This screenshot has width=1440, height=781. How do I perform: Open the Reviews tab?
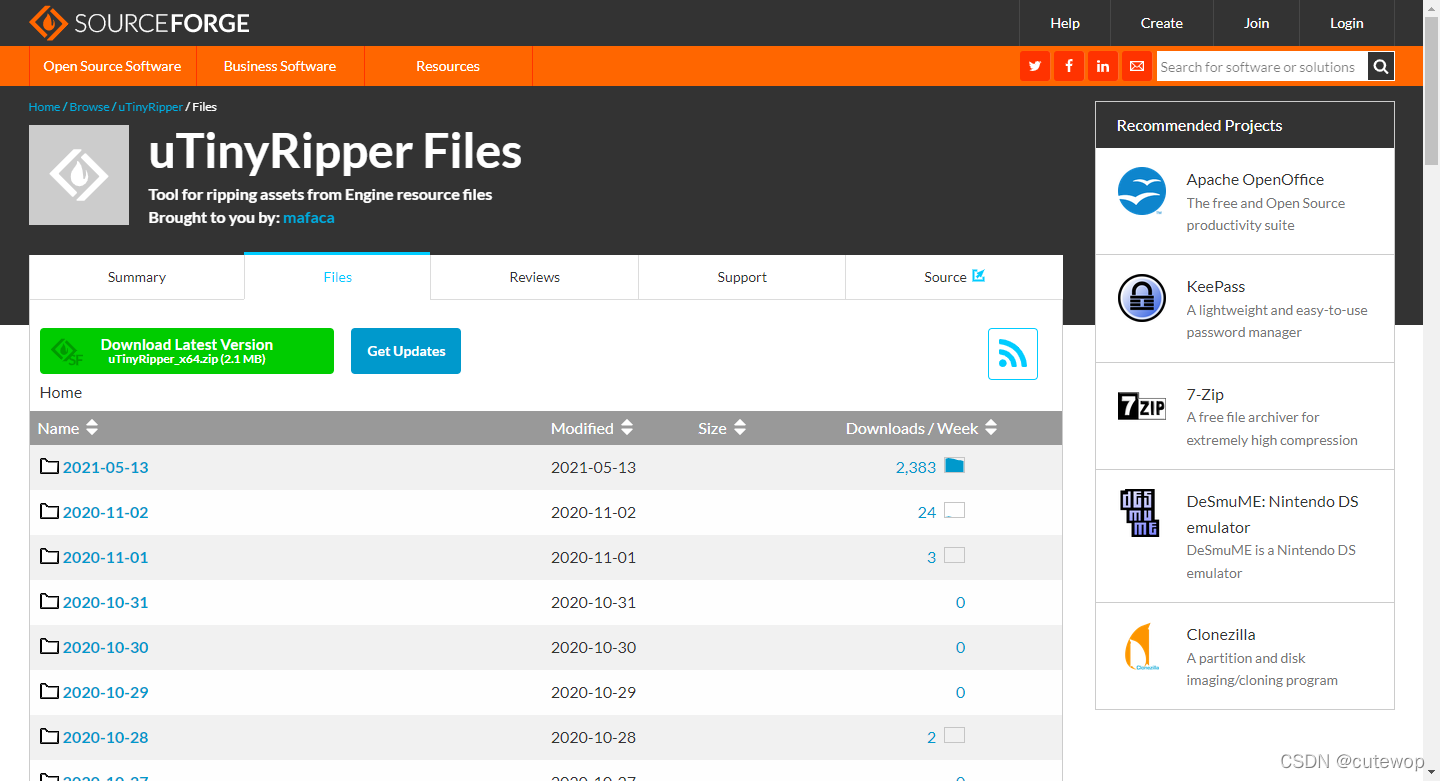535,277
